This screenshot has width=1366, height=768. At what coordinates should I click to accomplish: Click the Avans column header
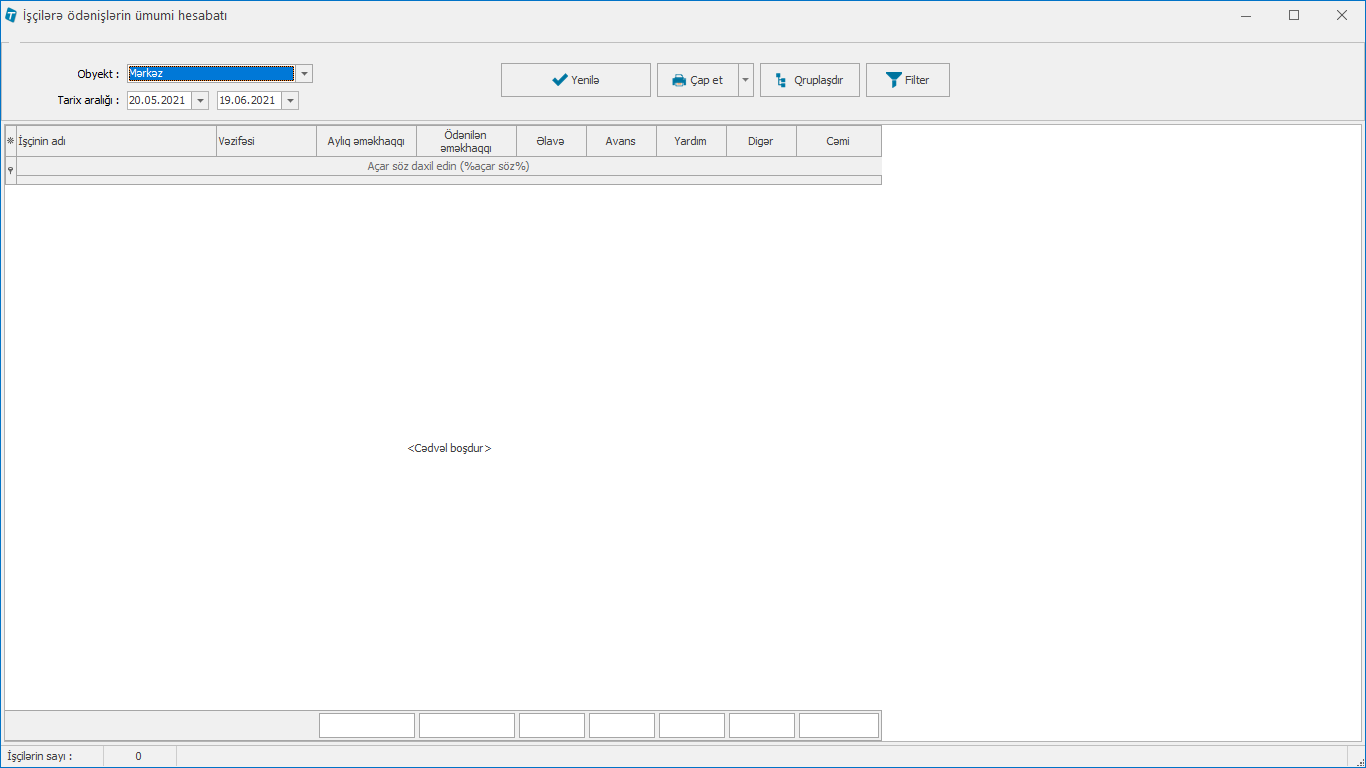[621, 141]
